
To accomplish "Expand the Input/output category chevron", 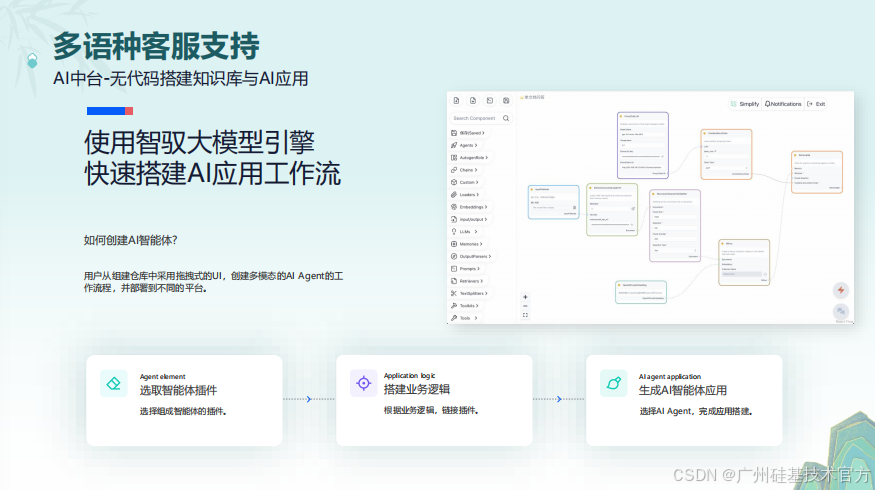I will point(486,219).
